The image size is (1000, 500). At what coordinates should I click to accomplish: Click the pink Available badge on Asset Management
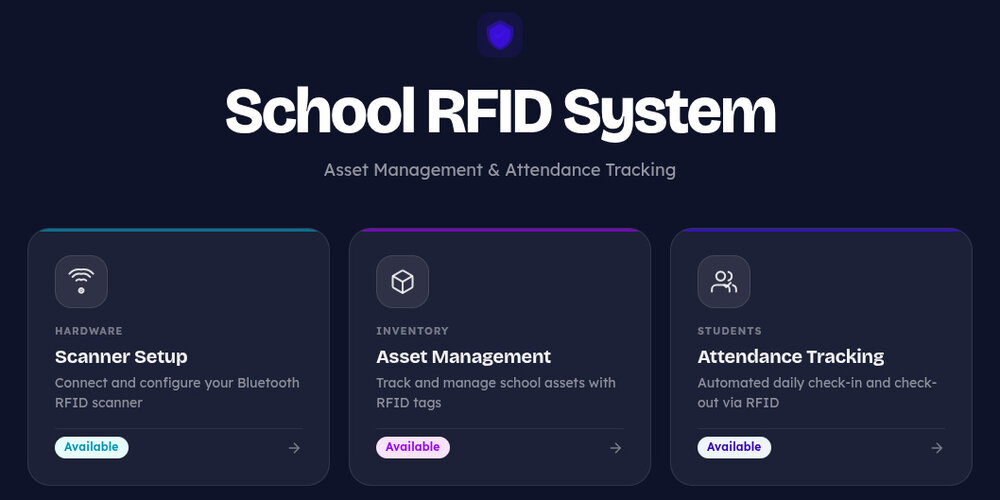click(413, 447)
